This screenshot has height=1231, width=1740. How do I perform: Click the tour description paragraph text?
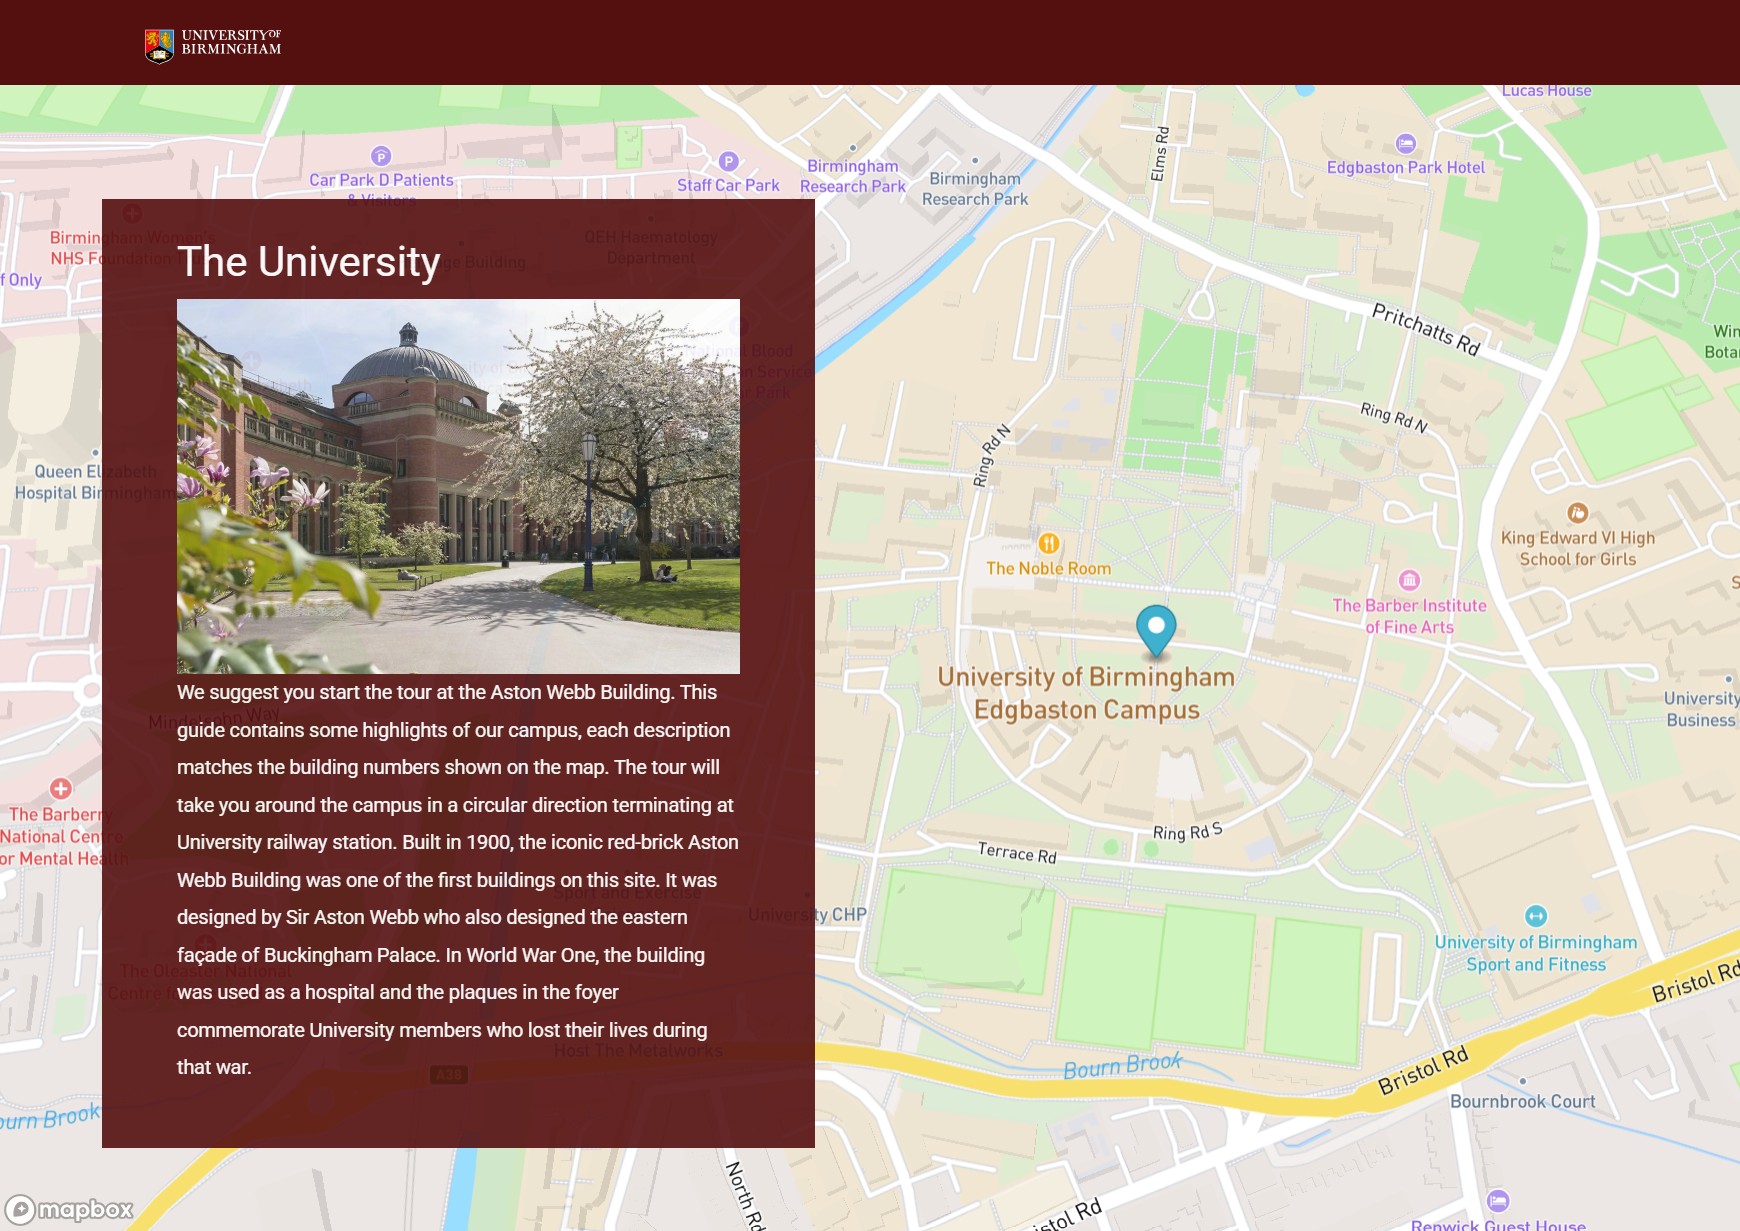458,880
